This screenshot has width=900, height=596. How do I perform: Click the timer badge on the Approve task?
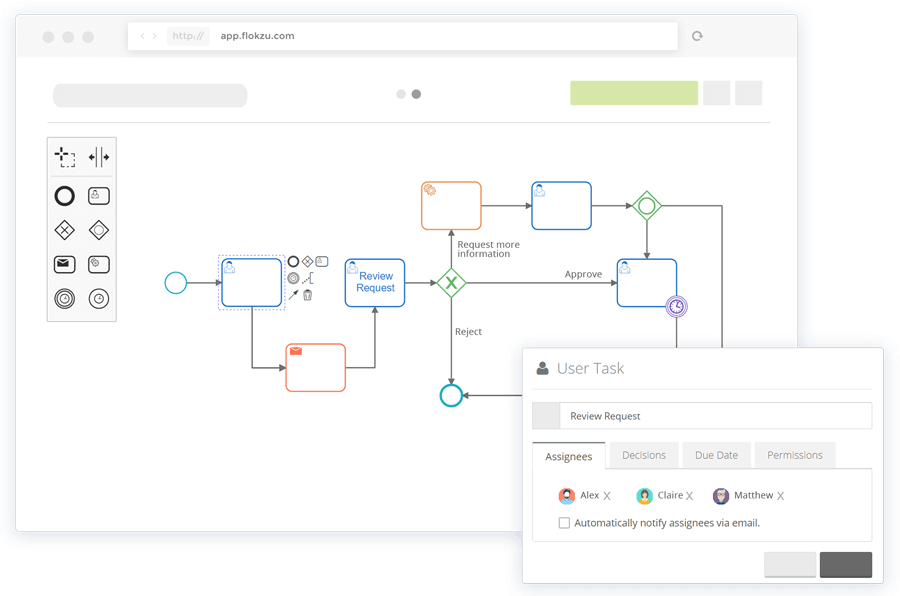pyautogui.click(x=677, y=305)
